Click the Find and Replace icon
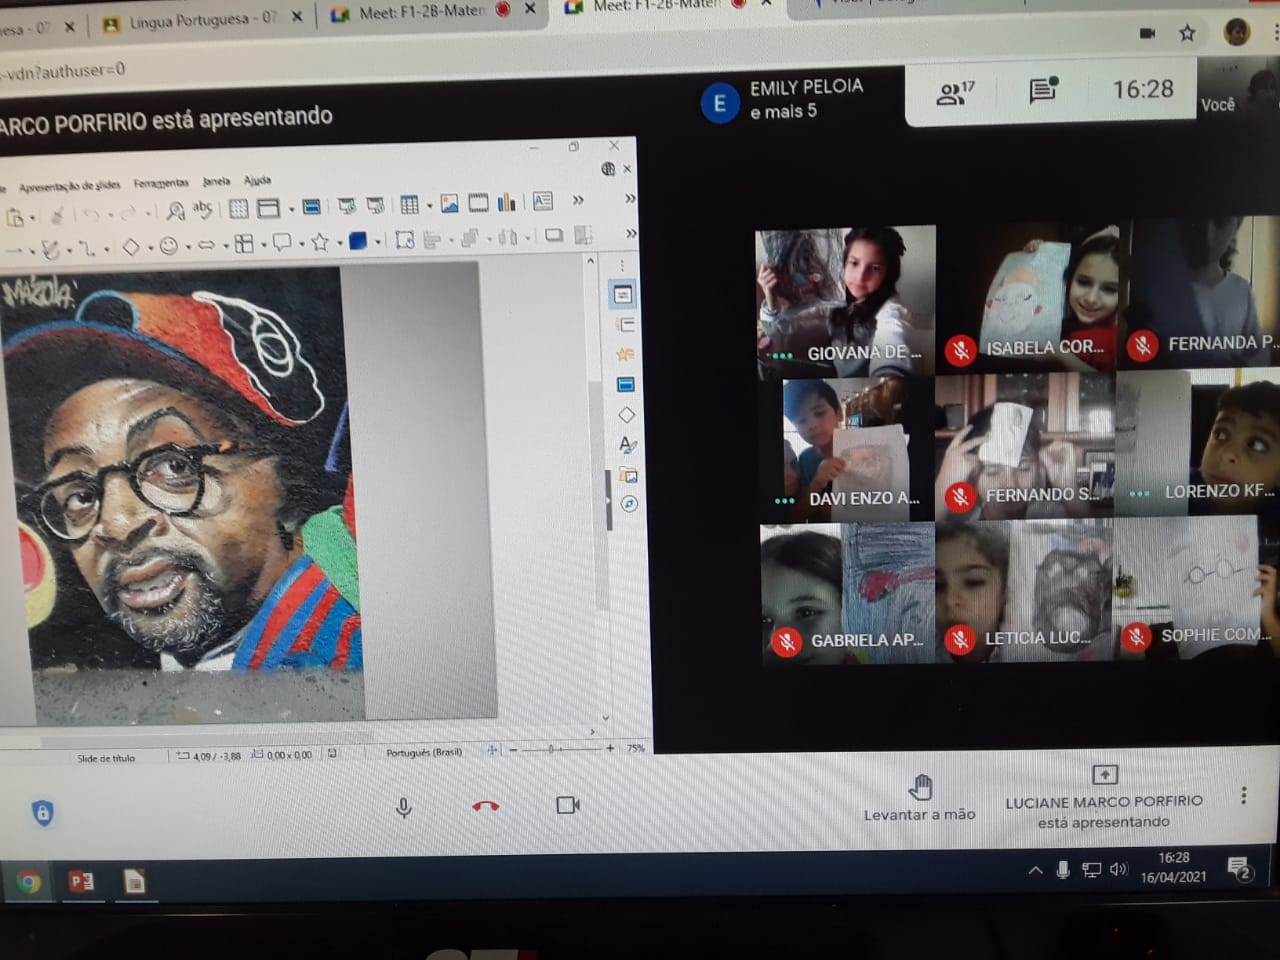The image size is (1280, 960). point(175,211)
